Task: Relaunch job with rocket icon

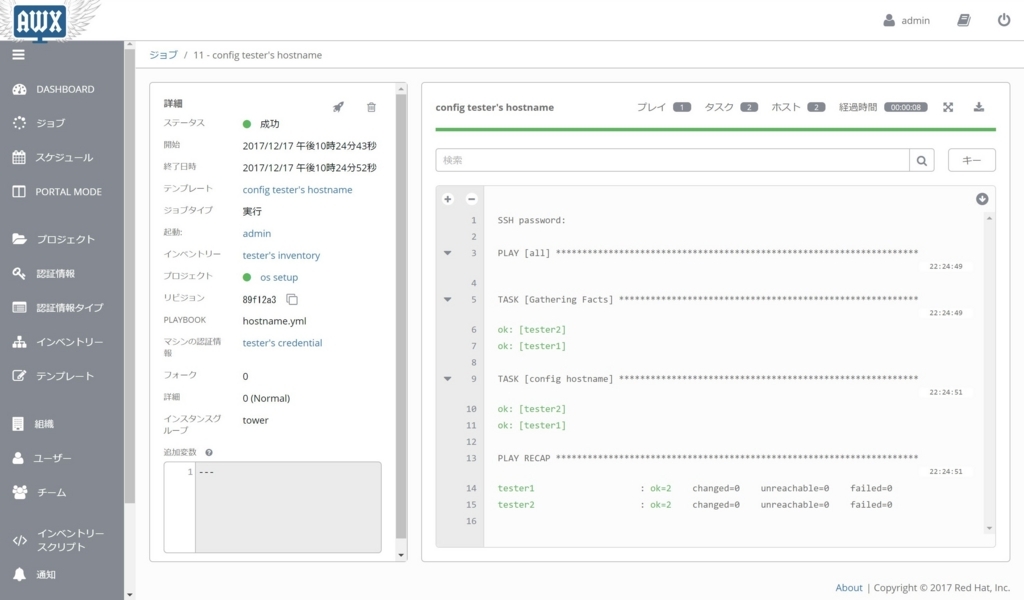Action: (338, 107)
